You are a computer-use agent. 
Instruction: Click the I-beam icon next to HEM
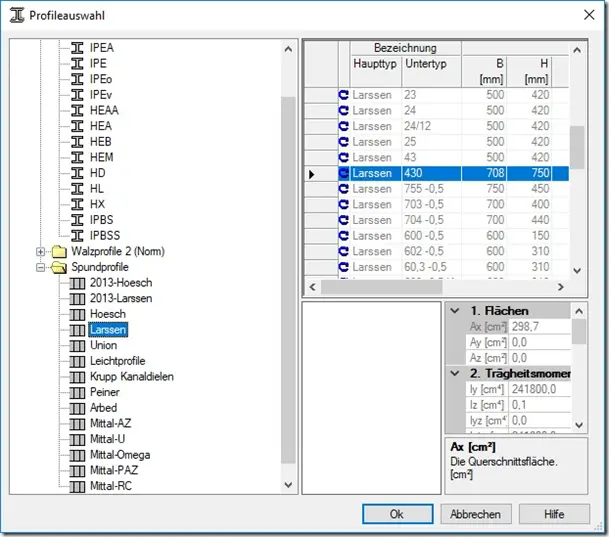[77, 157]
